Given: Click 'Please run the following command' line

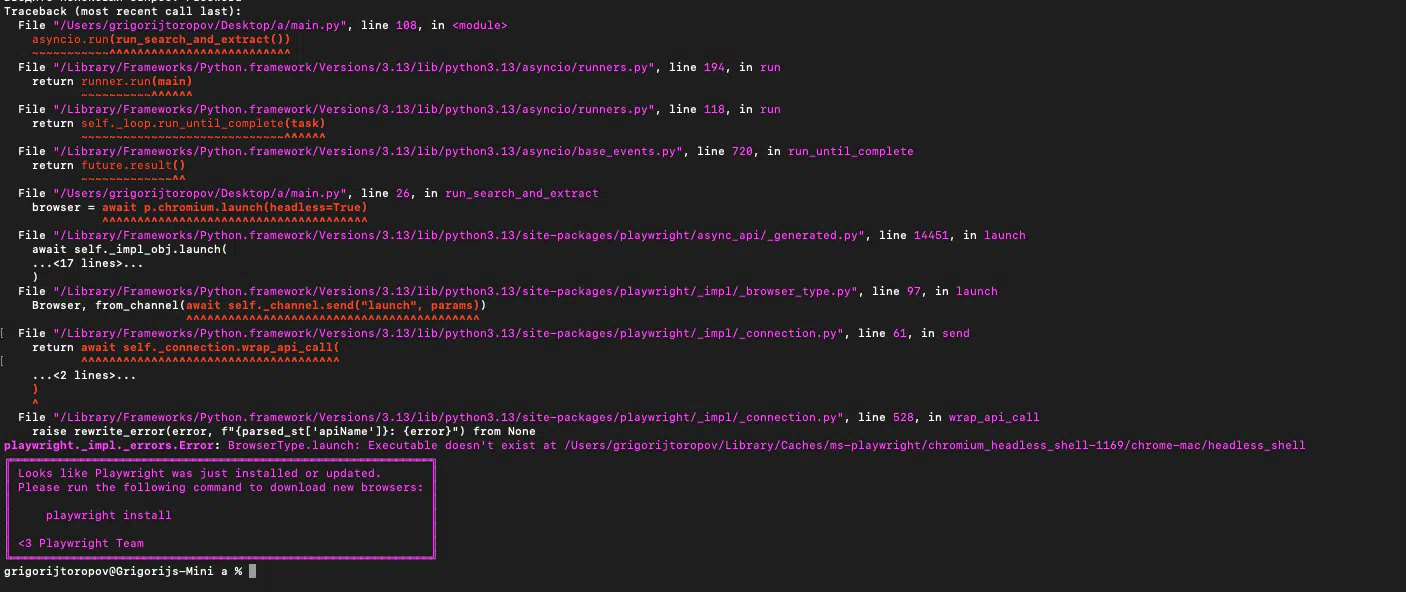Looking at the screenshot, I should click(x=221, y=487).
